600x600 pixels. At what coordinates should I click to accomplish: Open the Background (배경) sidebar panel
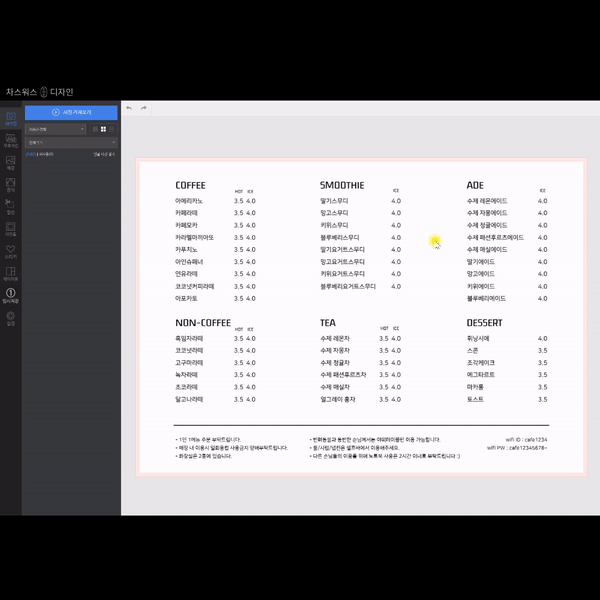click(11, 163)
